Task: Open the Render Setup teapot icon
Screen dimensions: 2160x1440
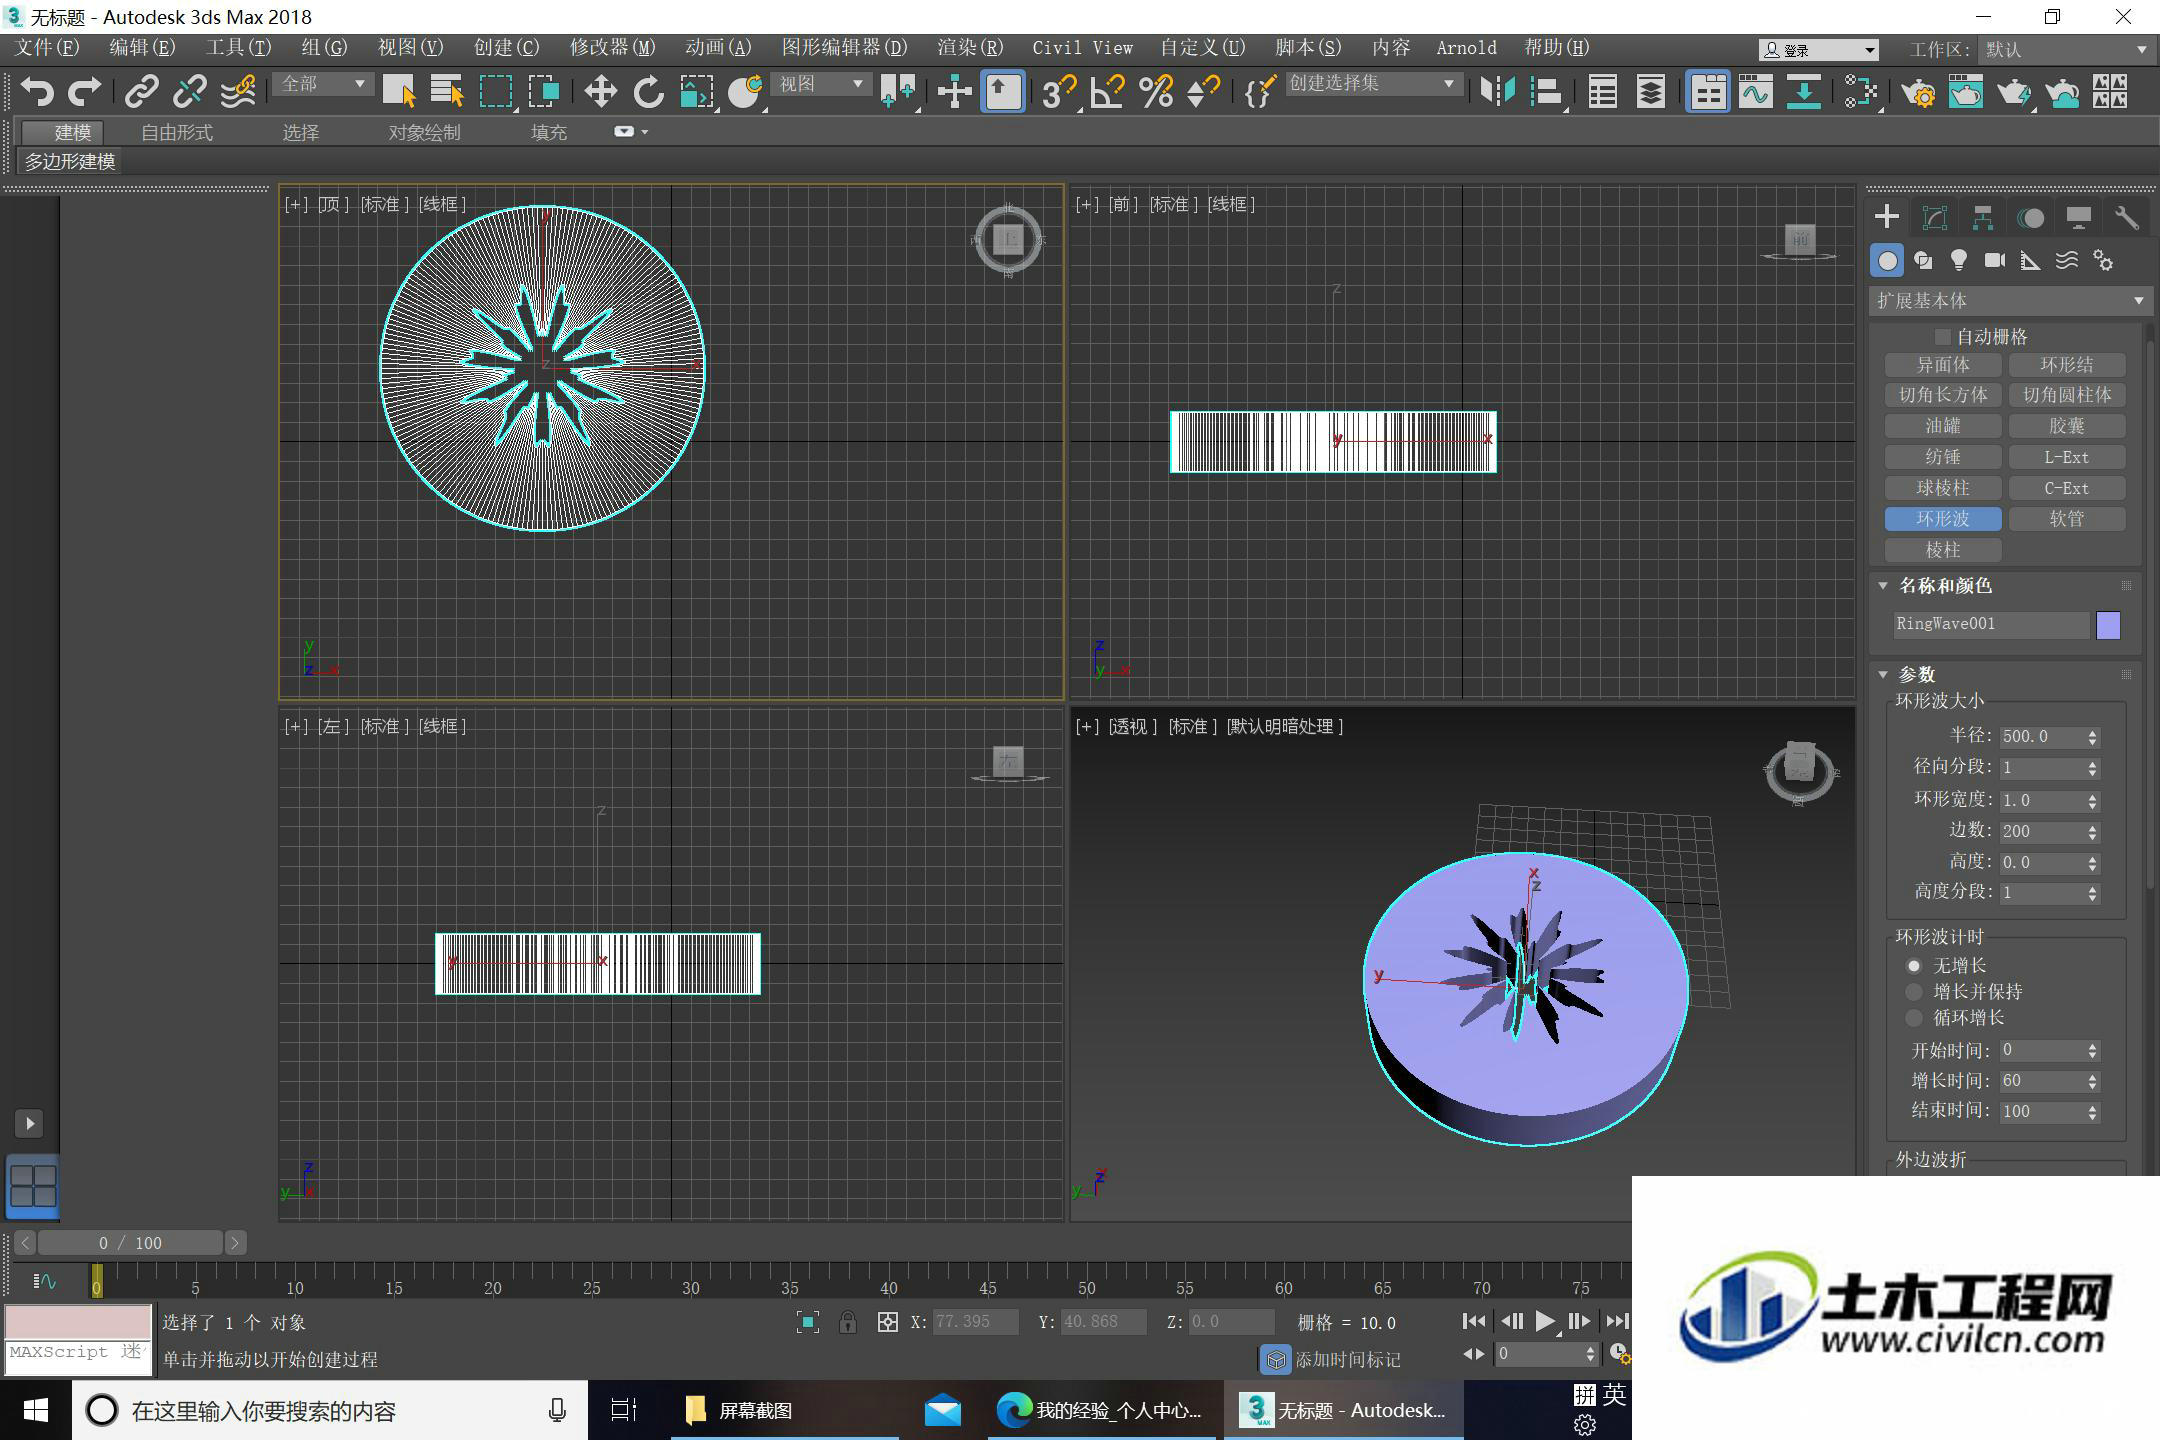Action: 1918,93
